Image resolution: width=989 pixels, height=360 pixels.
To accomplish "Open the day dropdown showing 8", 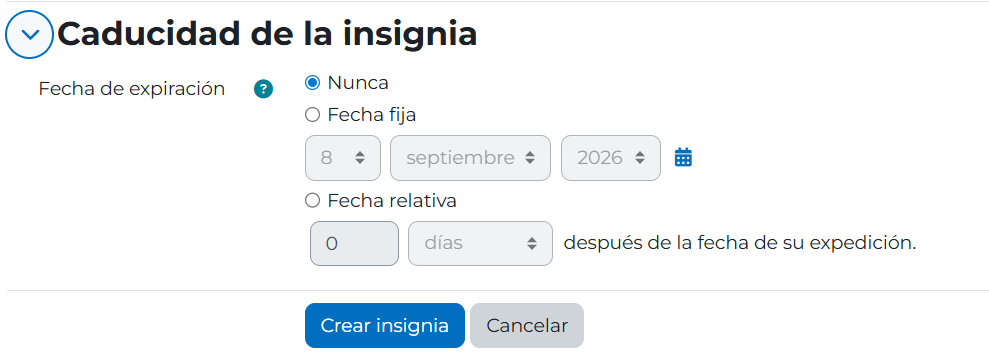I will coord(343,158).
